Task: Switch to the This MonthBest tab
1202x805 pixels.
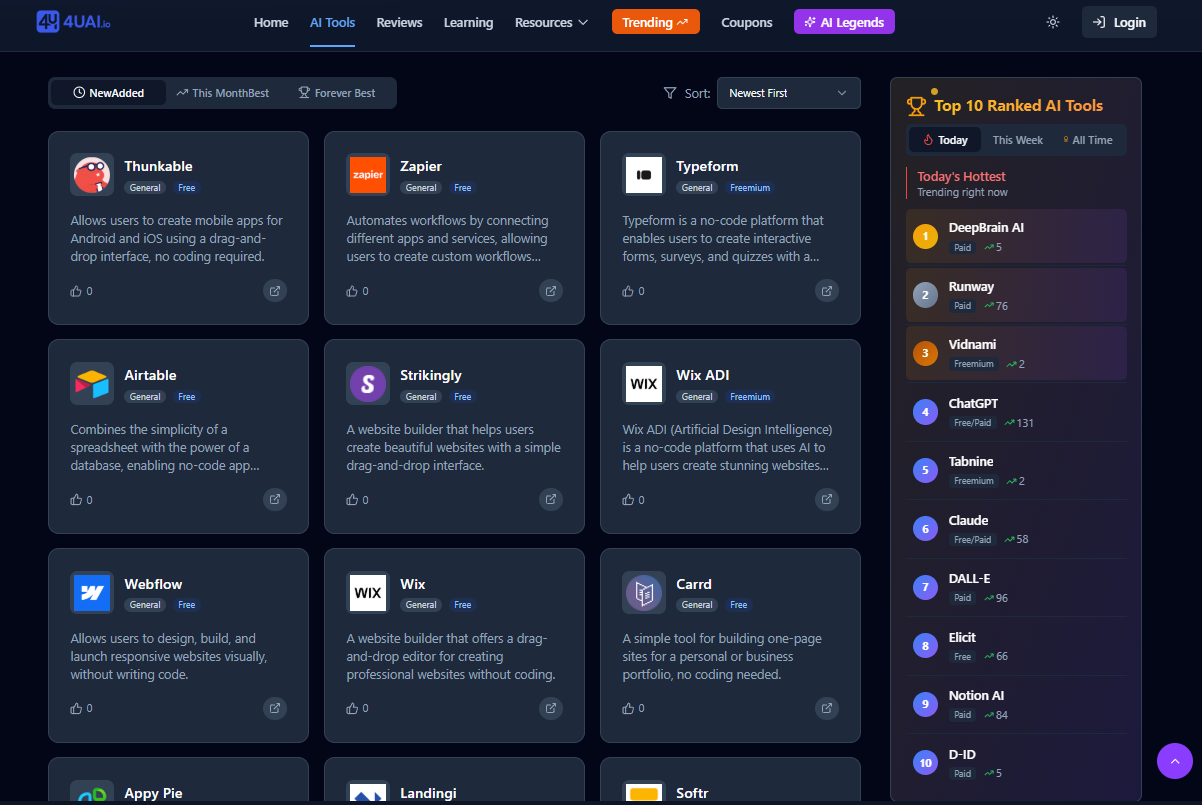Action: click(x=223, y=93)
